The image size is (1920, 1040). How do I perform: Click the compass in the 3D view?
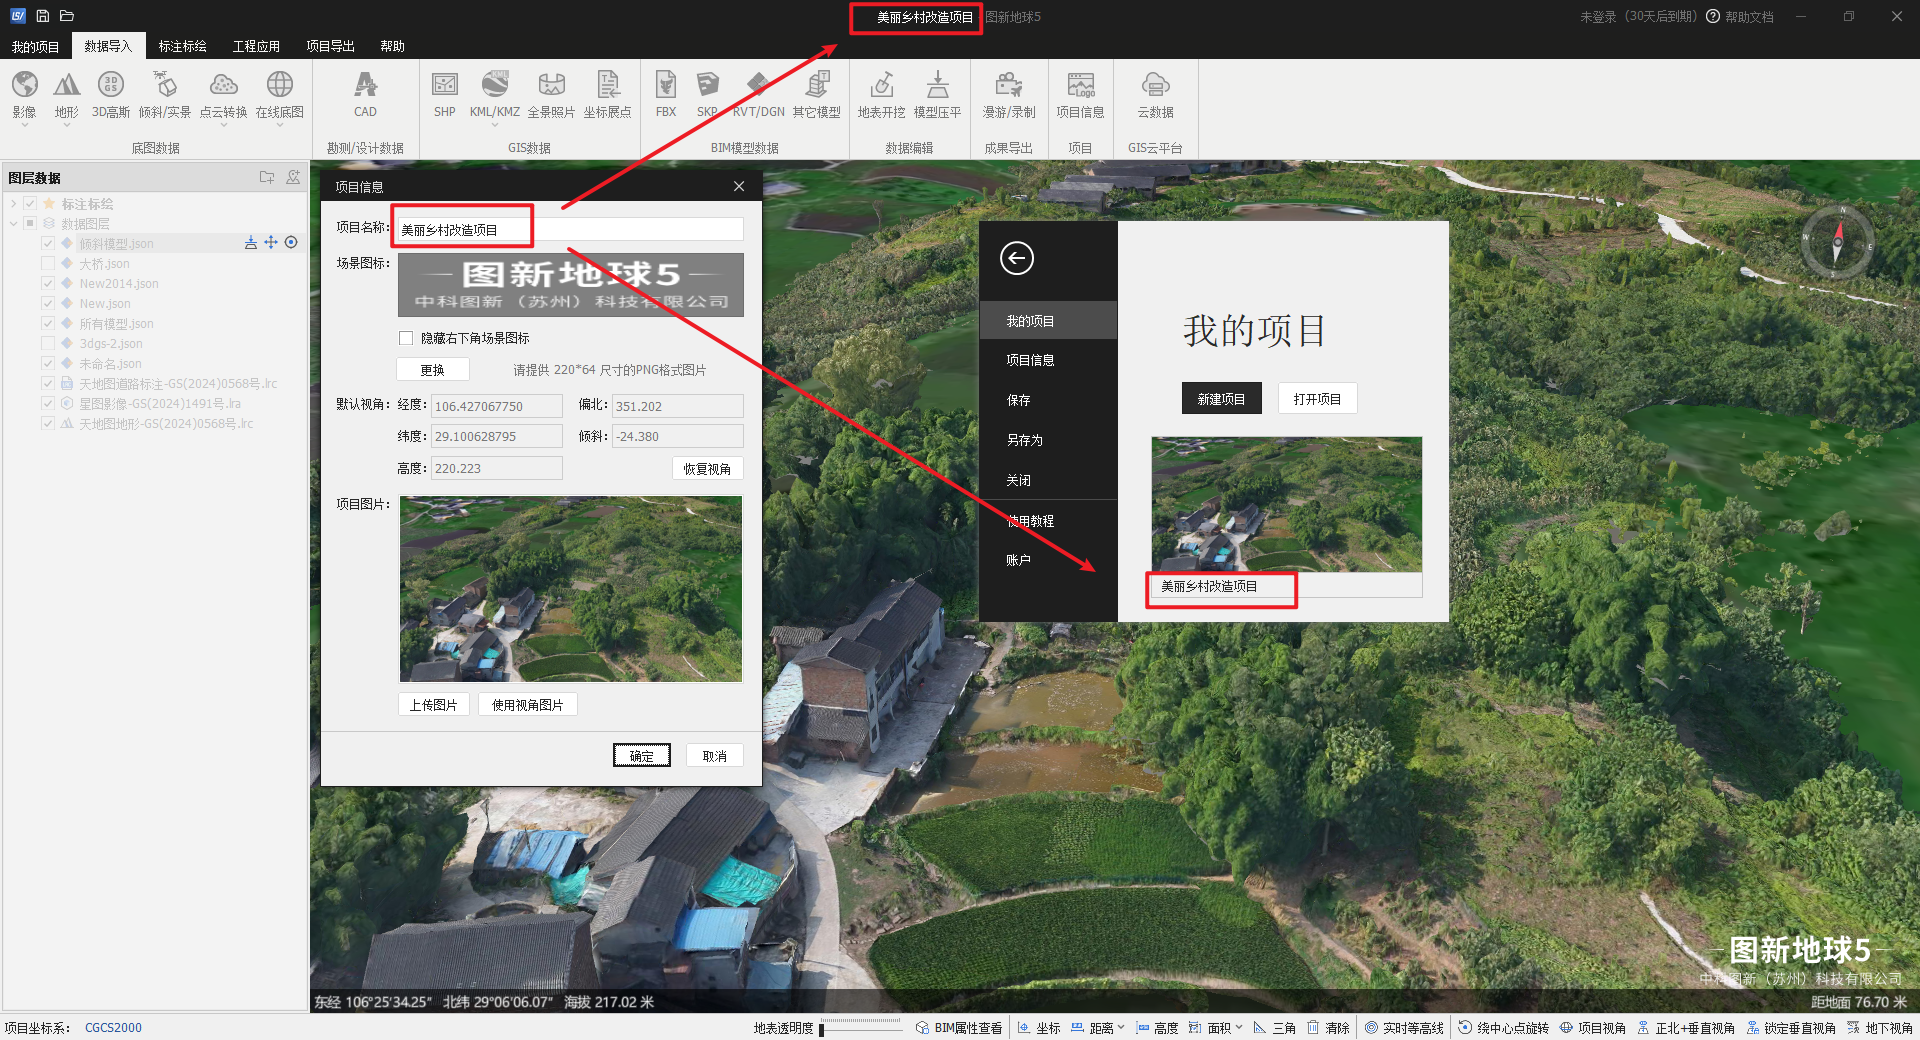tap(1837, 243)
